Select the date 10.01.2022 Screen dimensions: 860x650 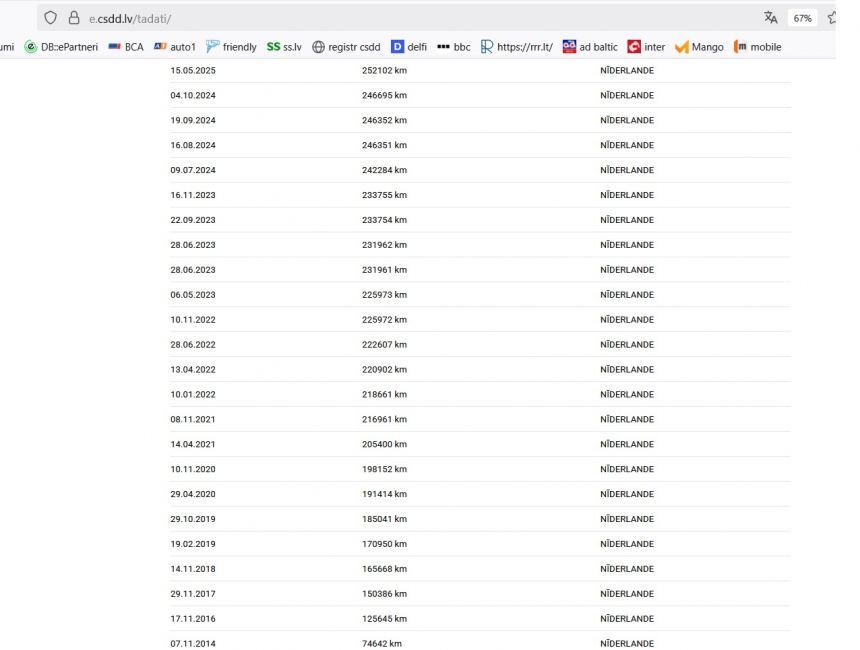click(x=193, y=395)
